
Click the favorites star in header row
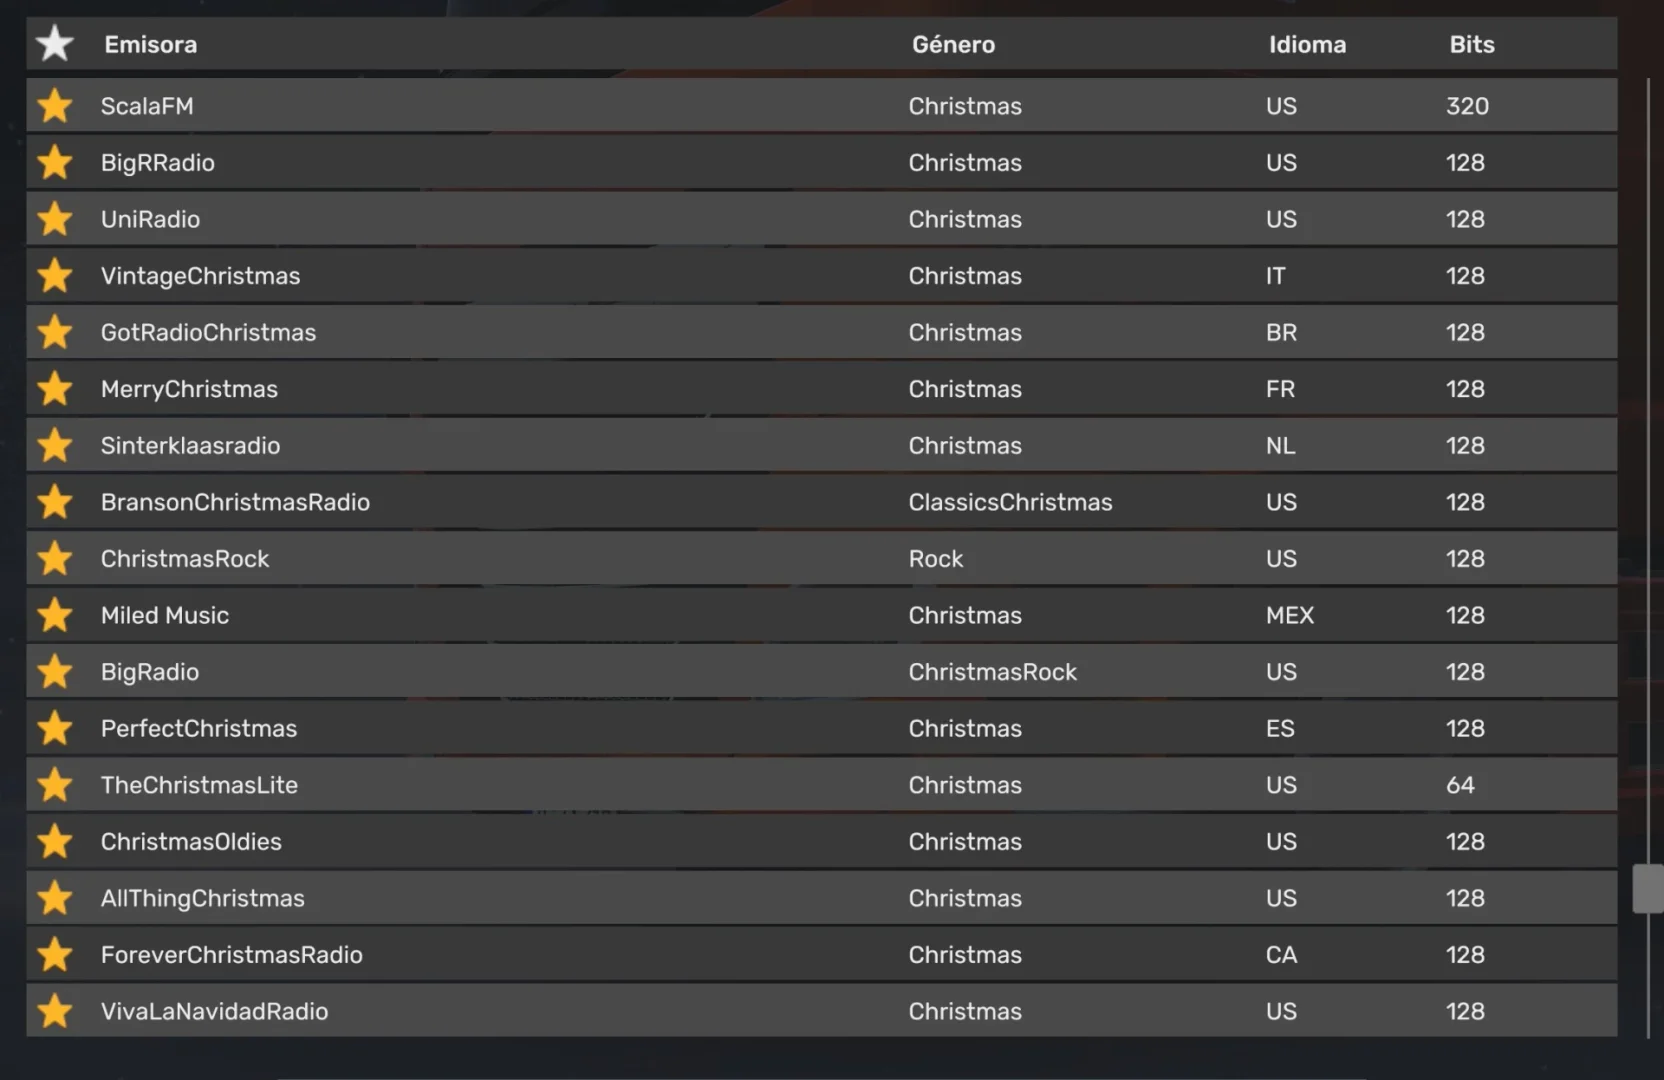click(55, 44)
